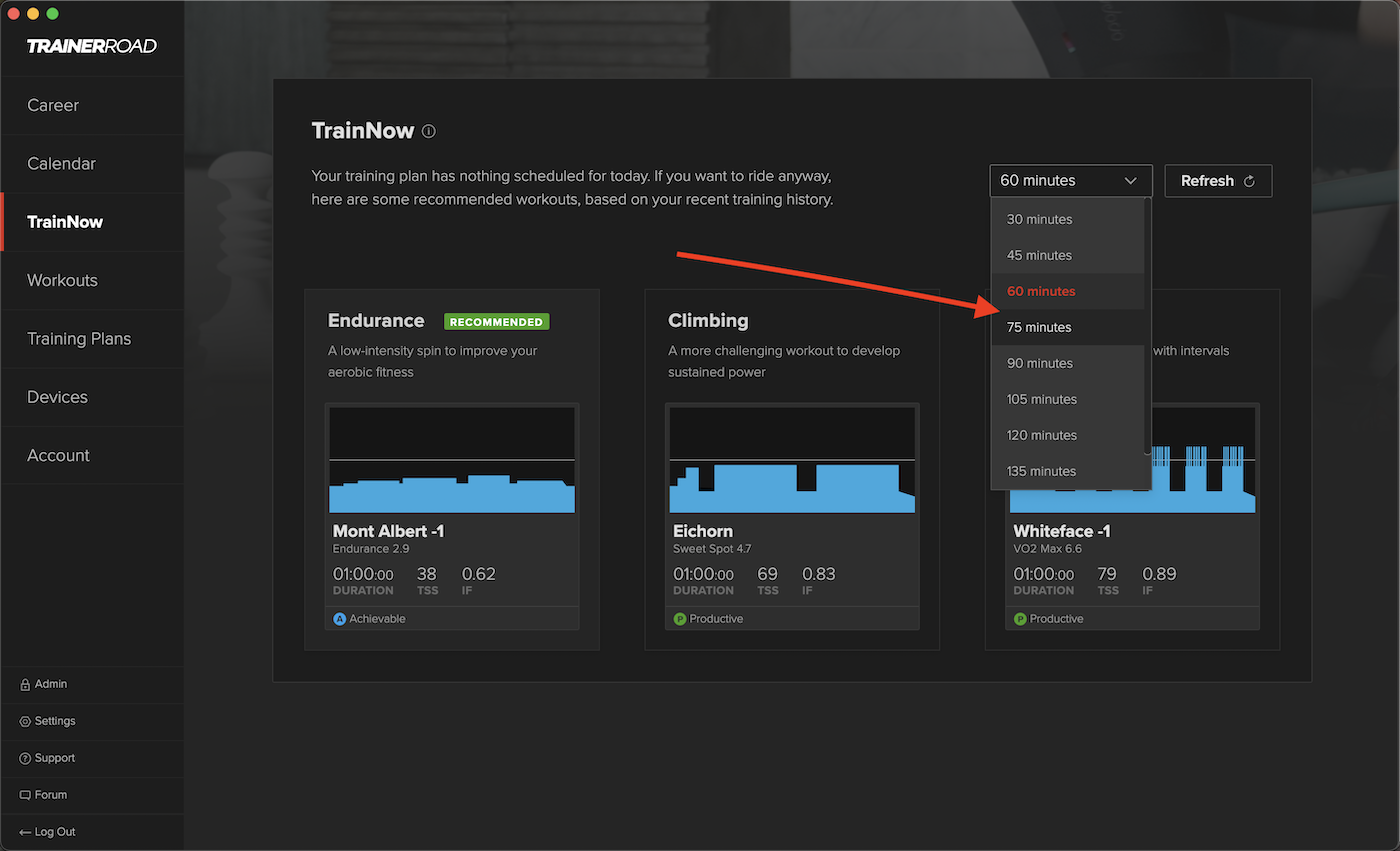
Task: Click the IF value 0.62
Action: pyautogui.click(x=478, y=574)
